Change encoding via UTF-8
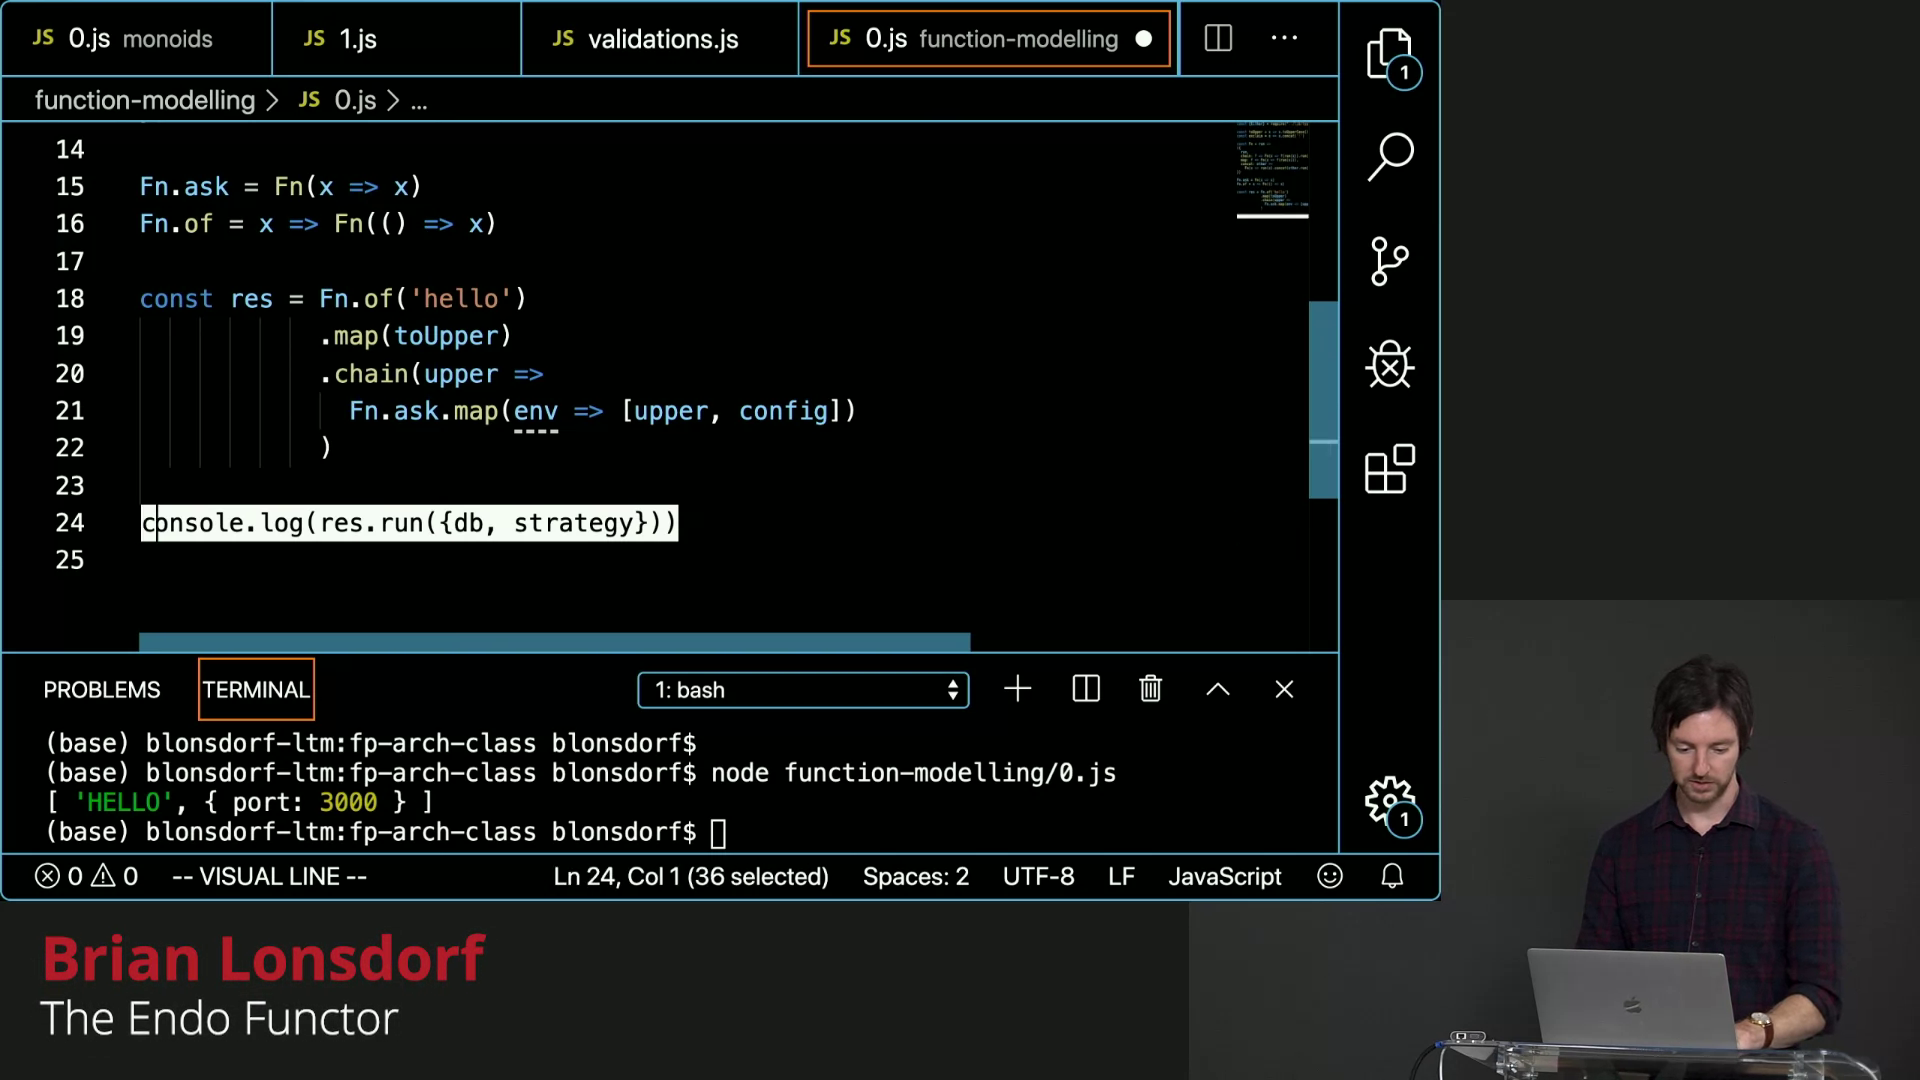 tap(1038, 876)
